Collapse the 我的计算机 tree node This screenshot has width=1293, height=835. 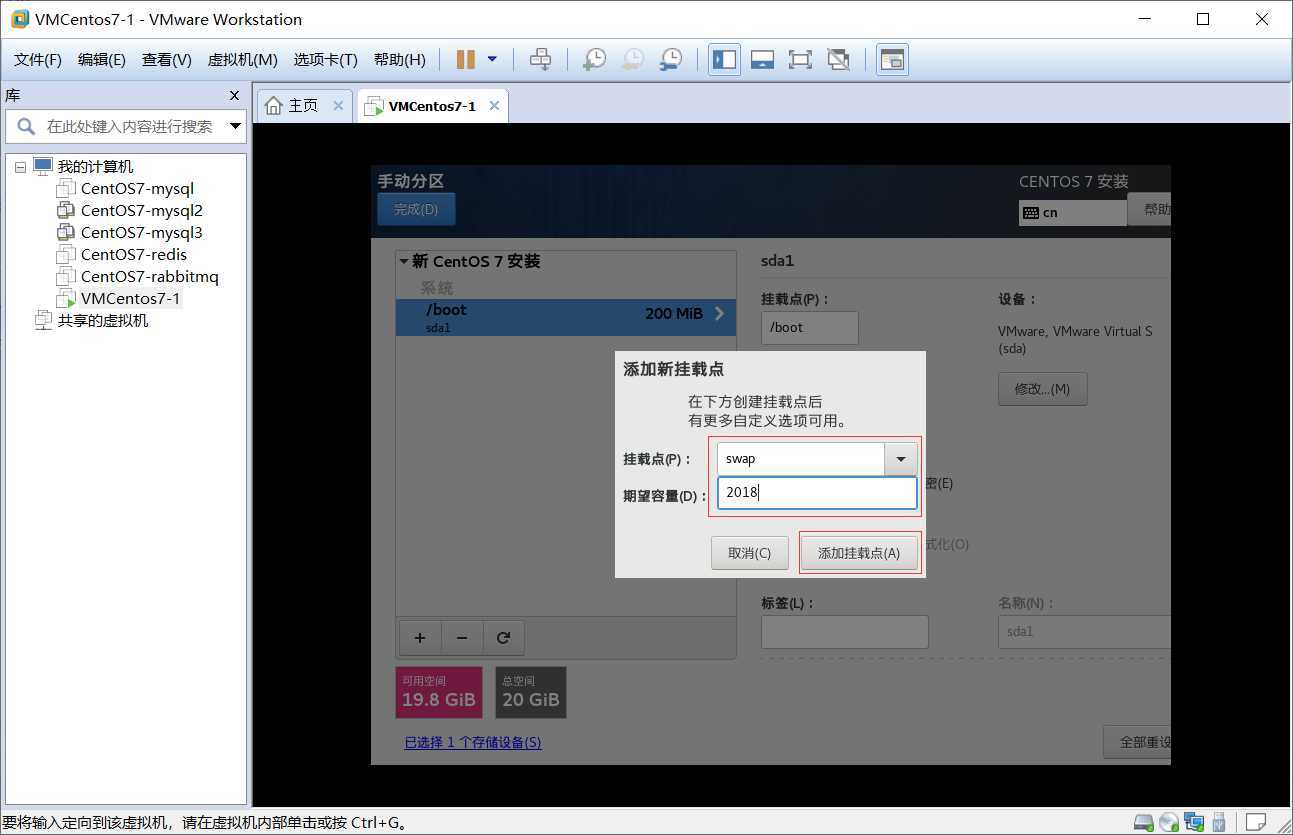click(x=20, y=167)
